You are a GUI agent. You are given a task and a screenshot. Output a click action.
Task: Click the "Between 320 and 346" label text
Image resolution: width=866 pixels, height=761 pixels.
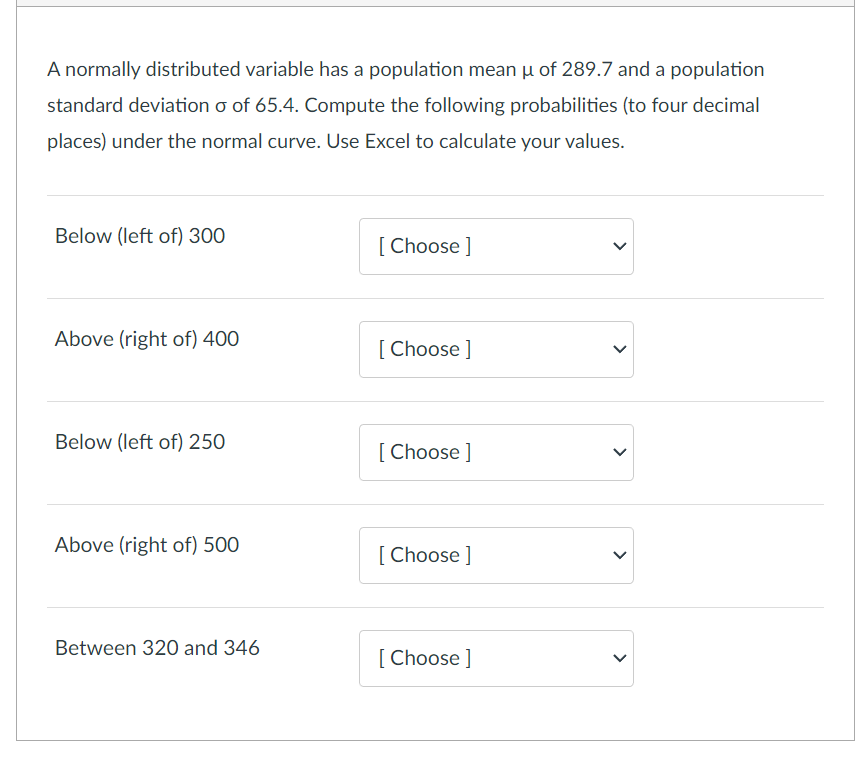[157, 648]
